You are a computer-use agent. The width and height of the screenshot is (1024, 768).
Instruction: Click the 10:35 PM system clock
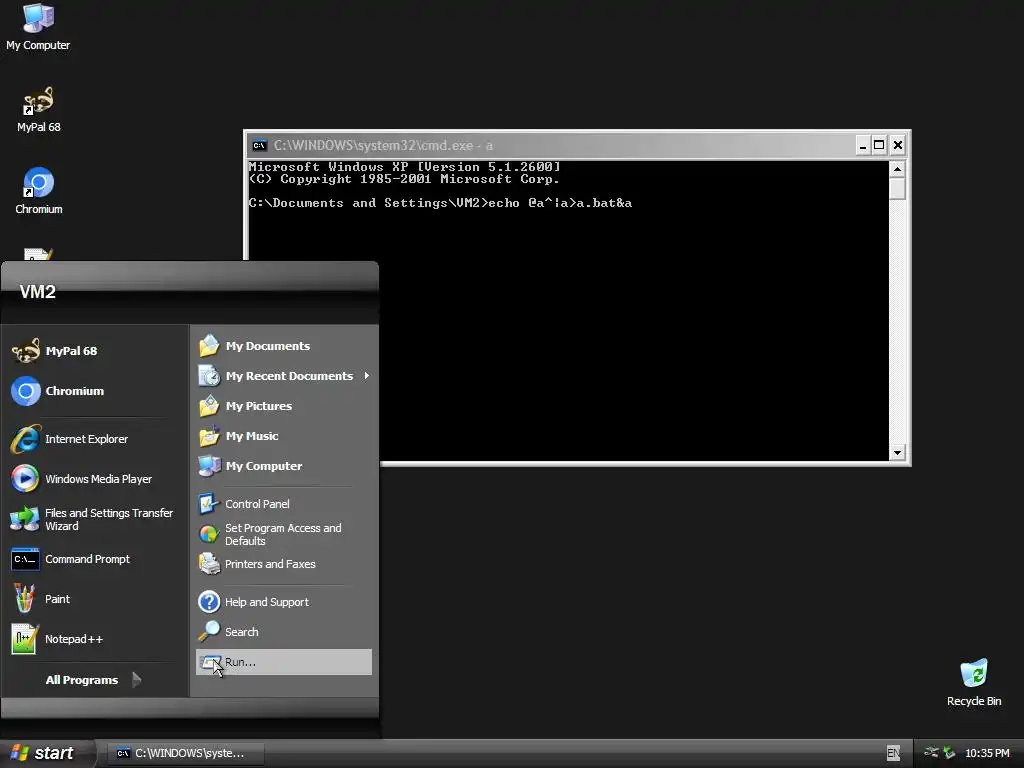[x=987, y=753]
